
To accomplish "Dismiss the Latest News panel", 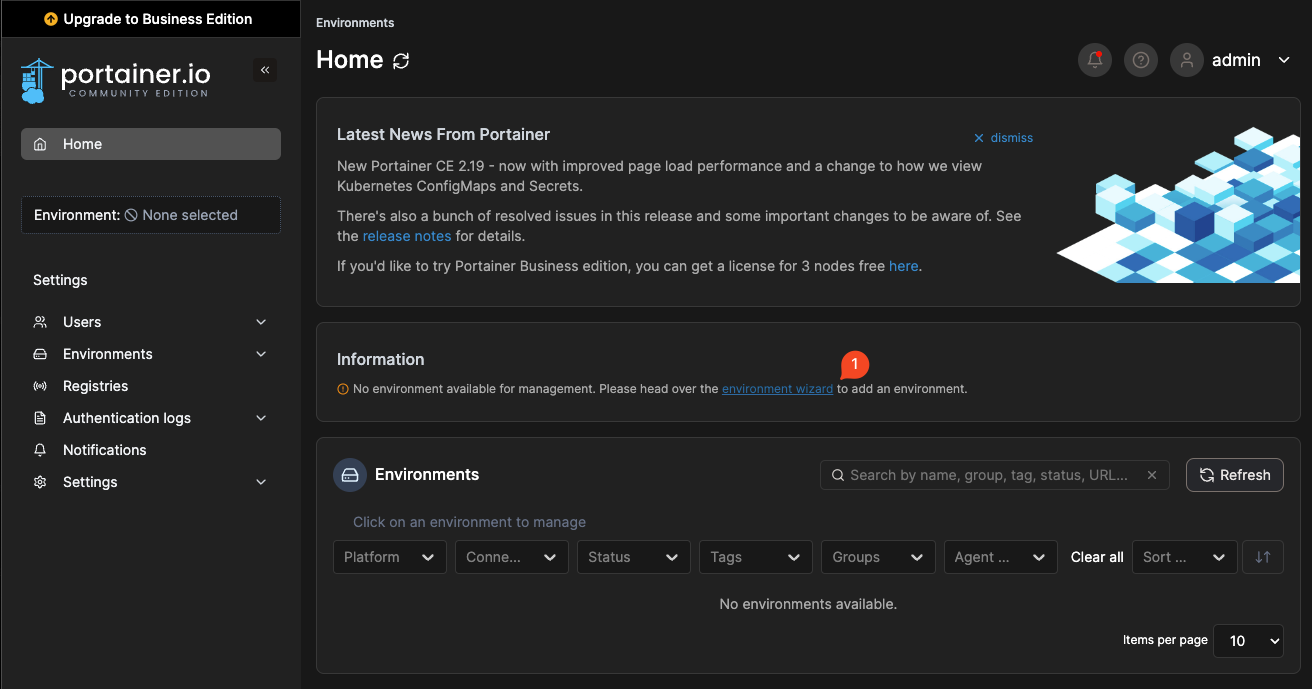I will tap(1003, 138).
